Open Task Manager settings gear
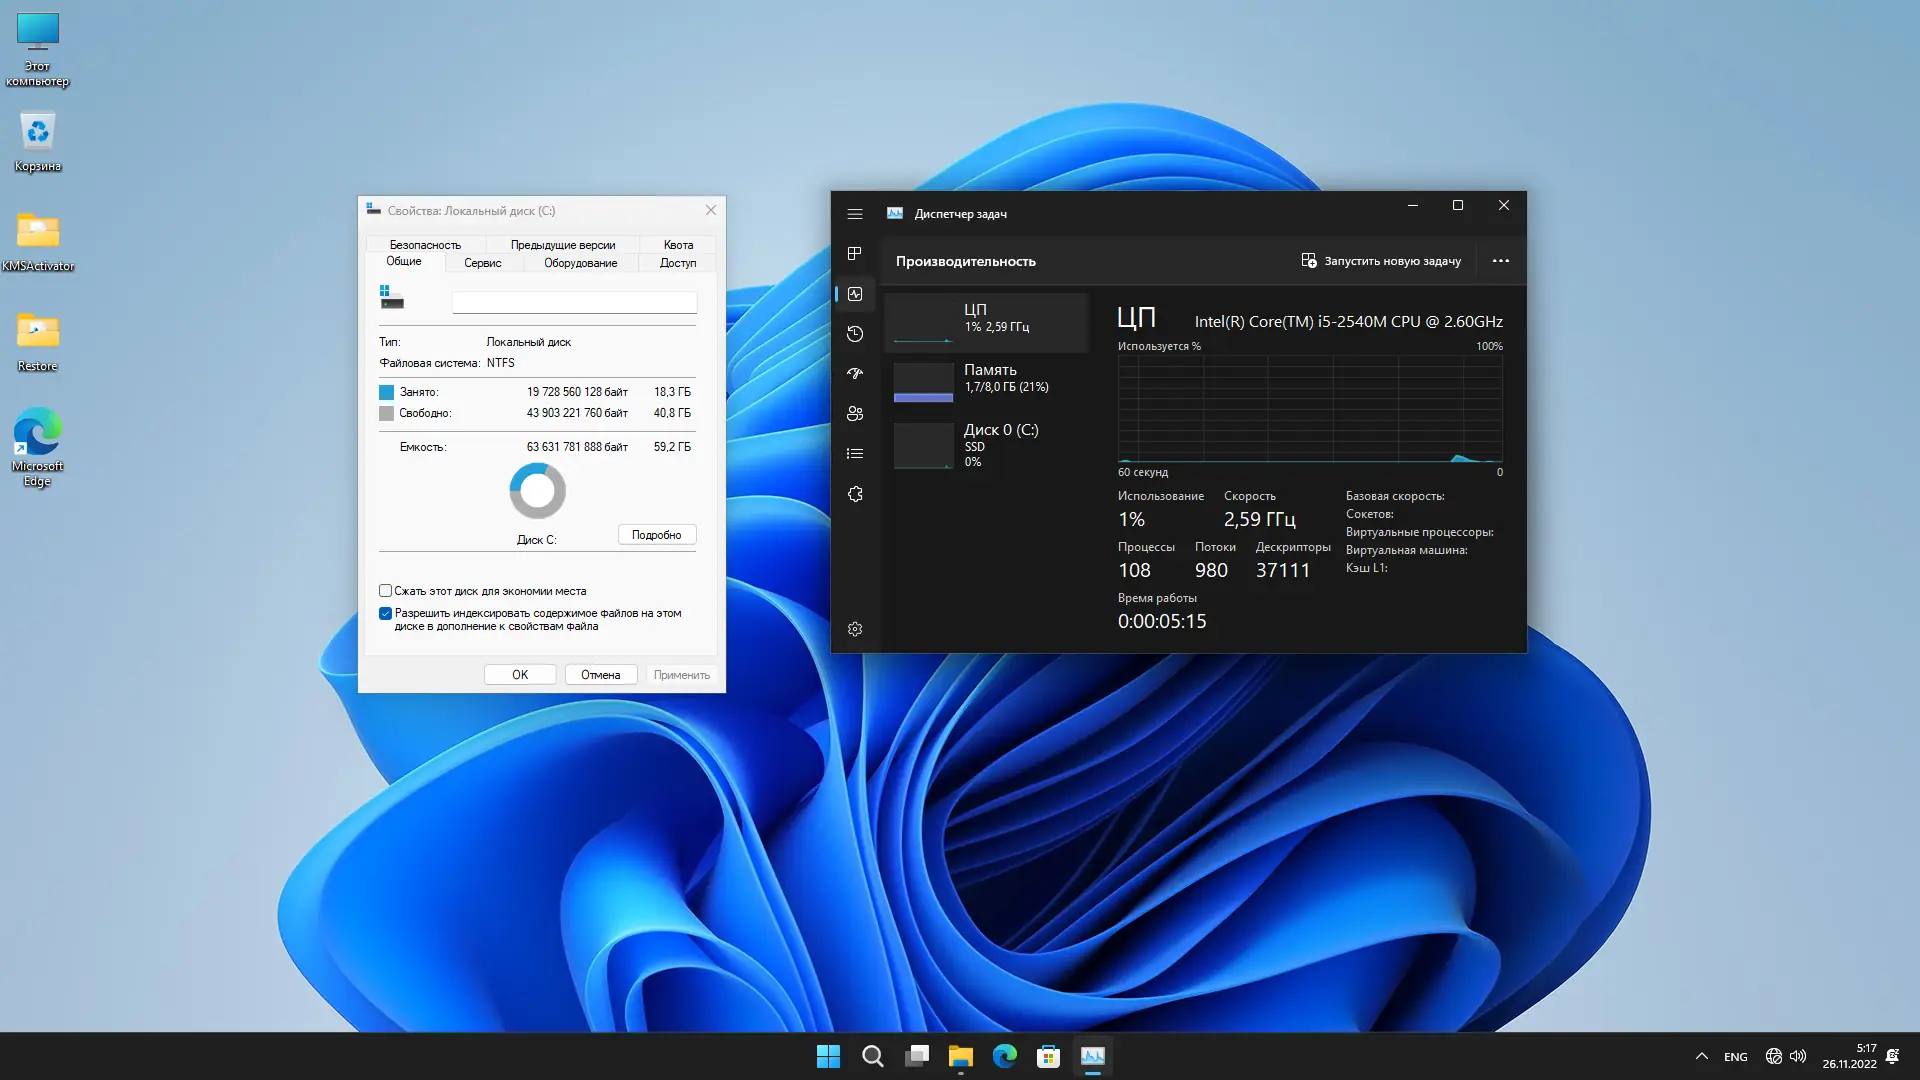The width and height of the screenshot is (1920, 1080). 854,629
